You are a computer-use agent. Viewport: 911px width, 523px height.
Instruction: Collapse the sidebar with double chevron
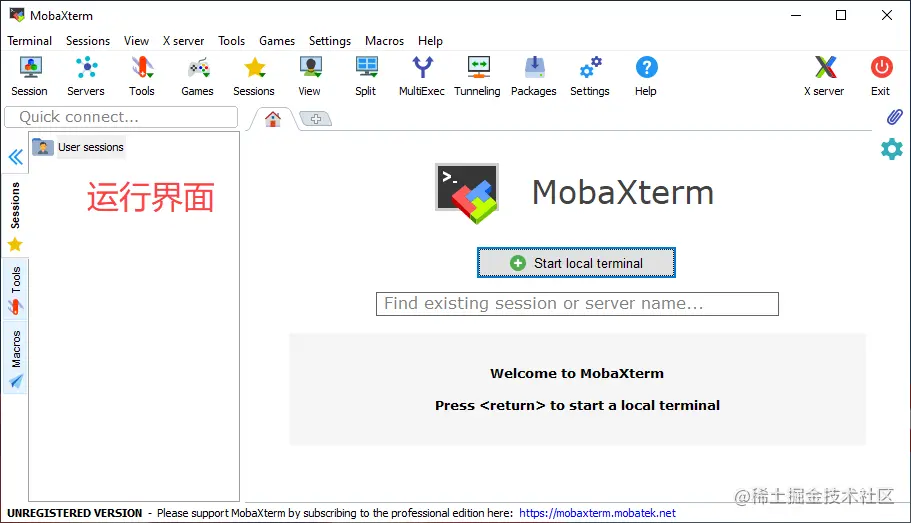(x=16, y=157)
